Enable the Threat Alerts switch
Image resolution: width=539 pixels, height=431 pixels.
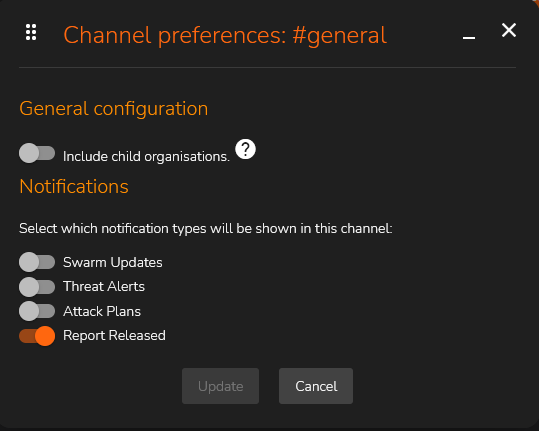[37, 287]
